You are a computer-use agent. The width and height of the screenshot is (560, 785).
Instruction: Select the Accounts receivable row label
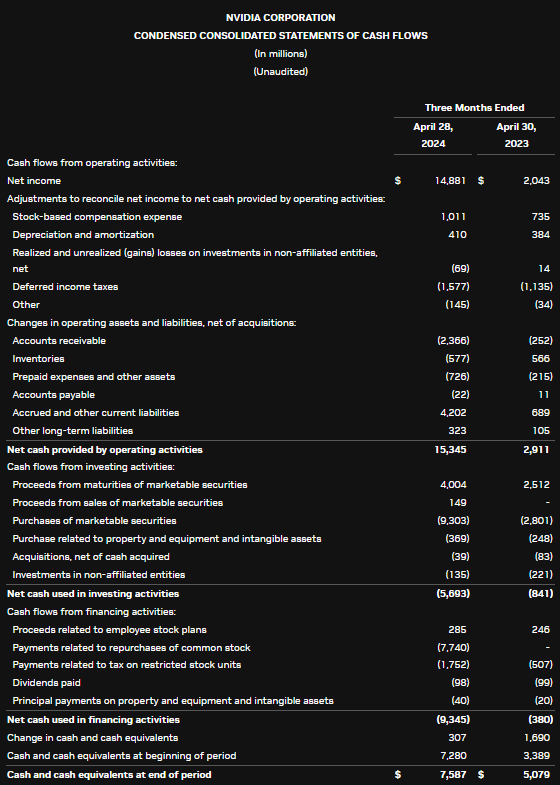(59, 340)
